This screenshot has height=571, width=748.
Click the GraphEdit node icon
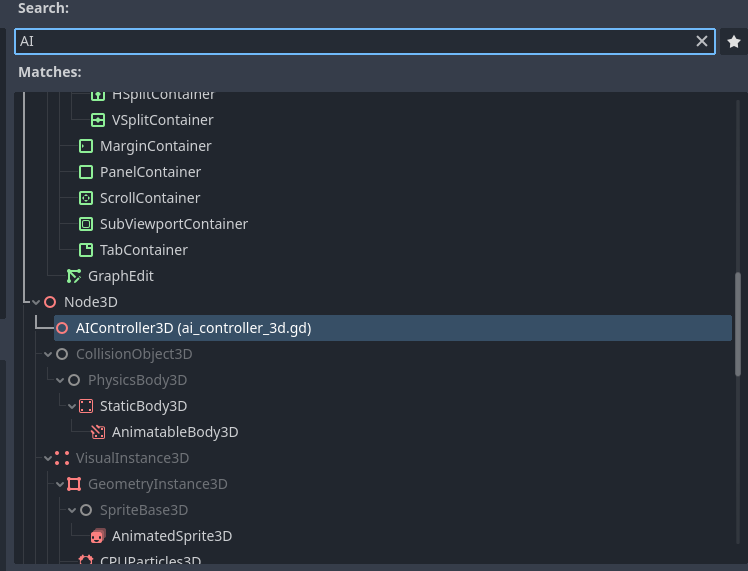pos(74,276)
